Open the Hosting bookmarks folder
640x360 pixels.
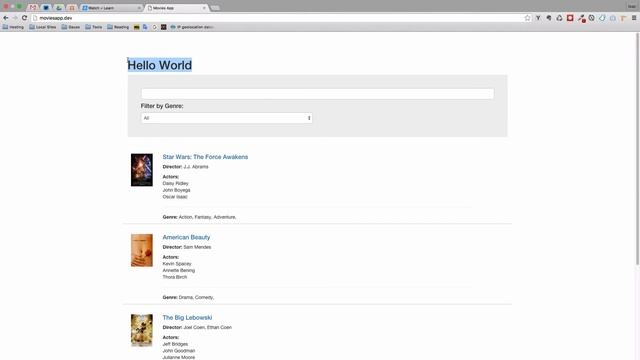coord(13,27)
